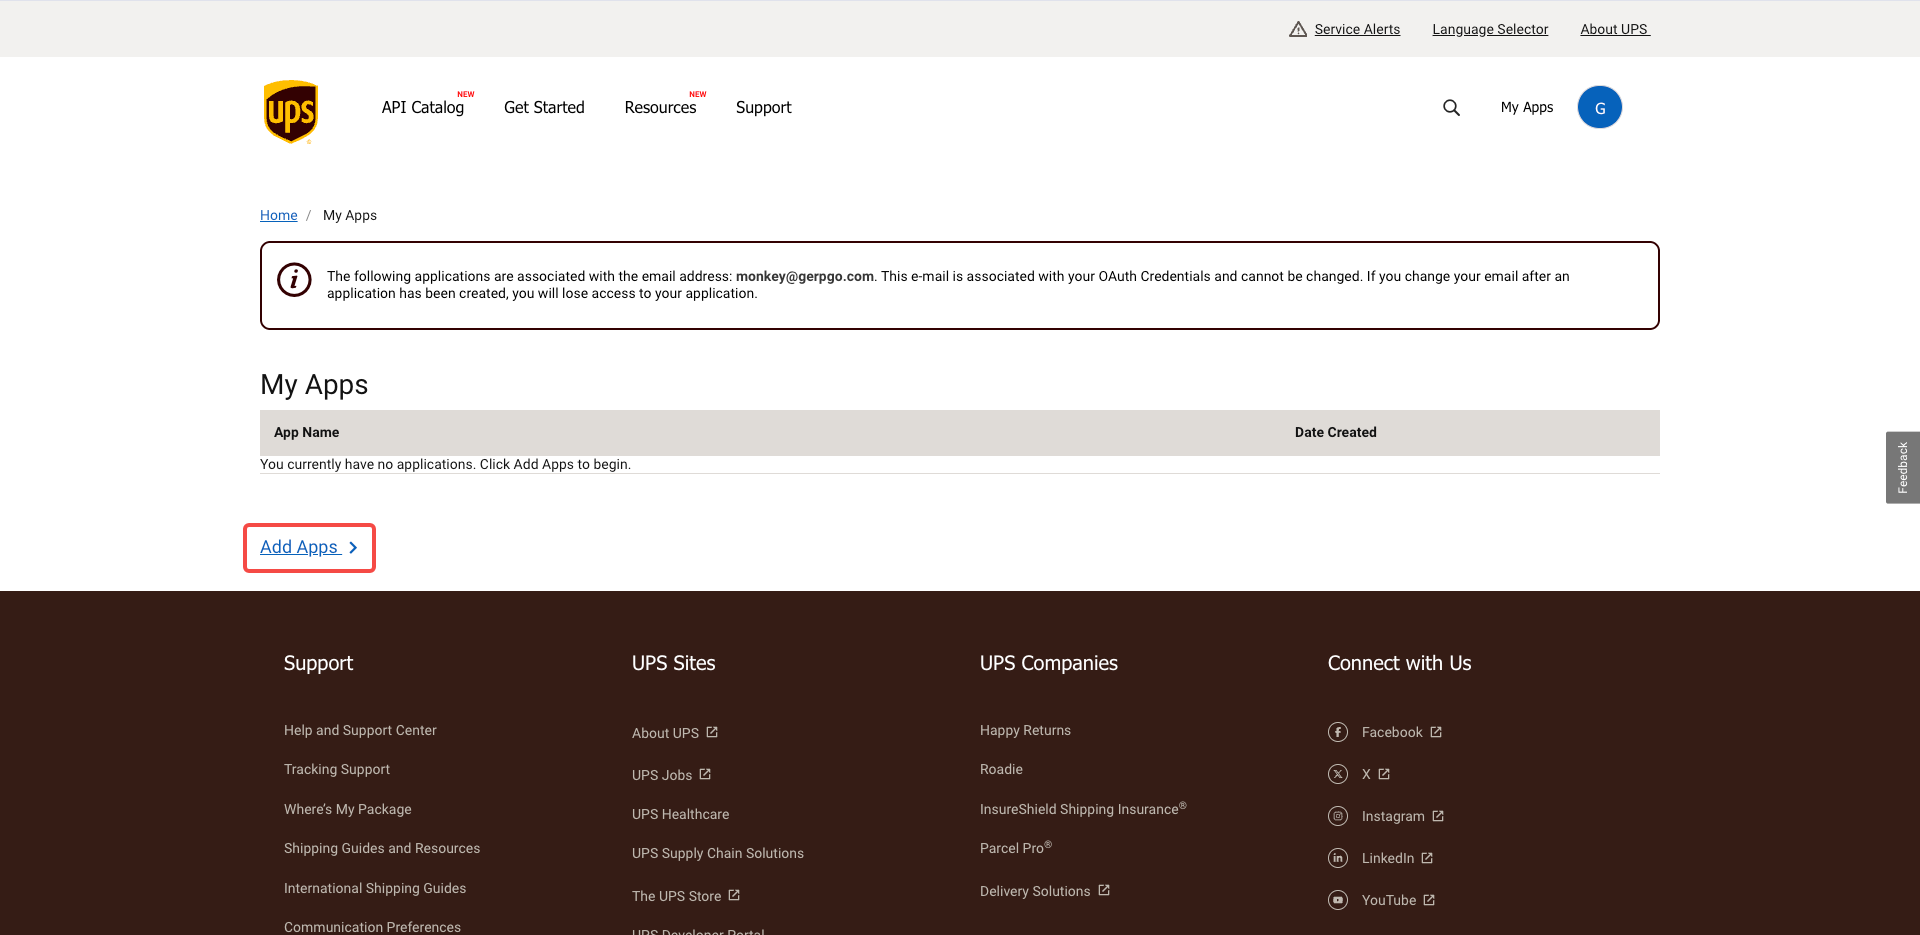Click My Apps in the breadcrumb

click(x=350, y=215)
